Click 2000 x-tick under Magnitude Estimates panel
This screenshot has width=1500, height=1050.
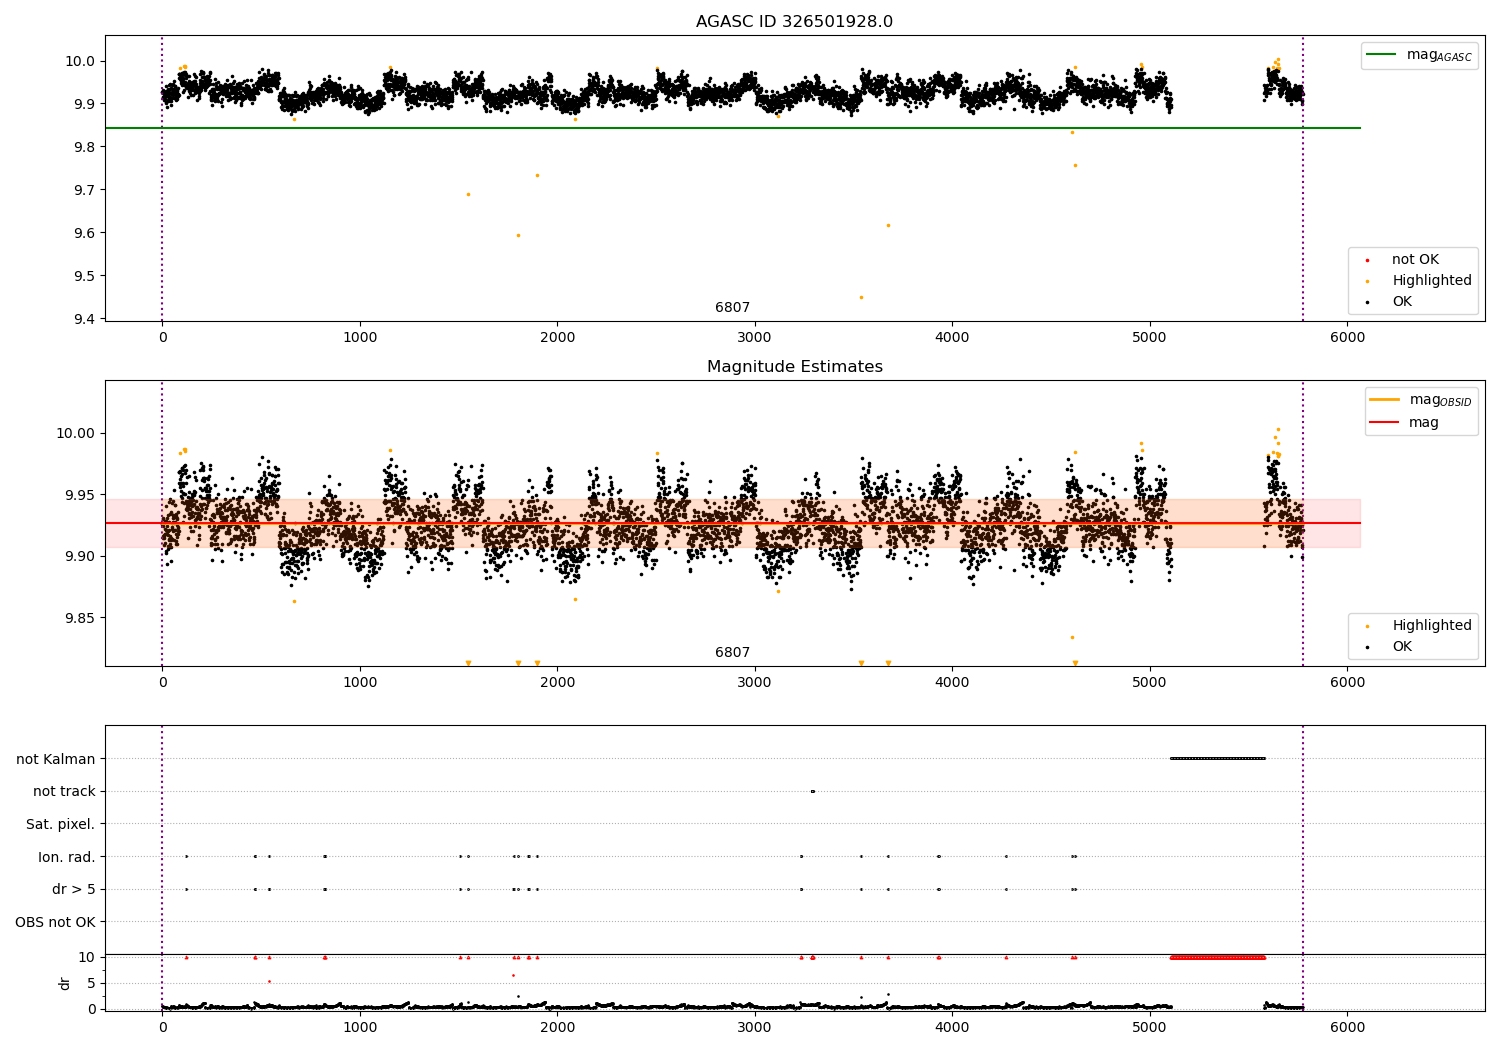pos(557,682)
